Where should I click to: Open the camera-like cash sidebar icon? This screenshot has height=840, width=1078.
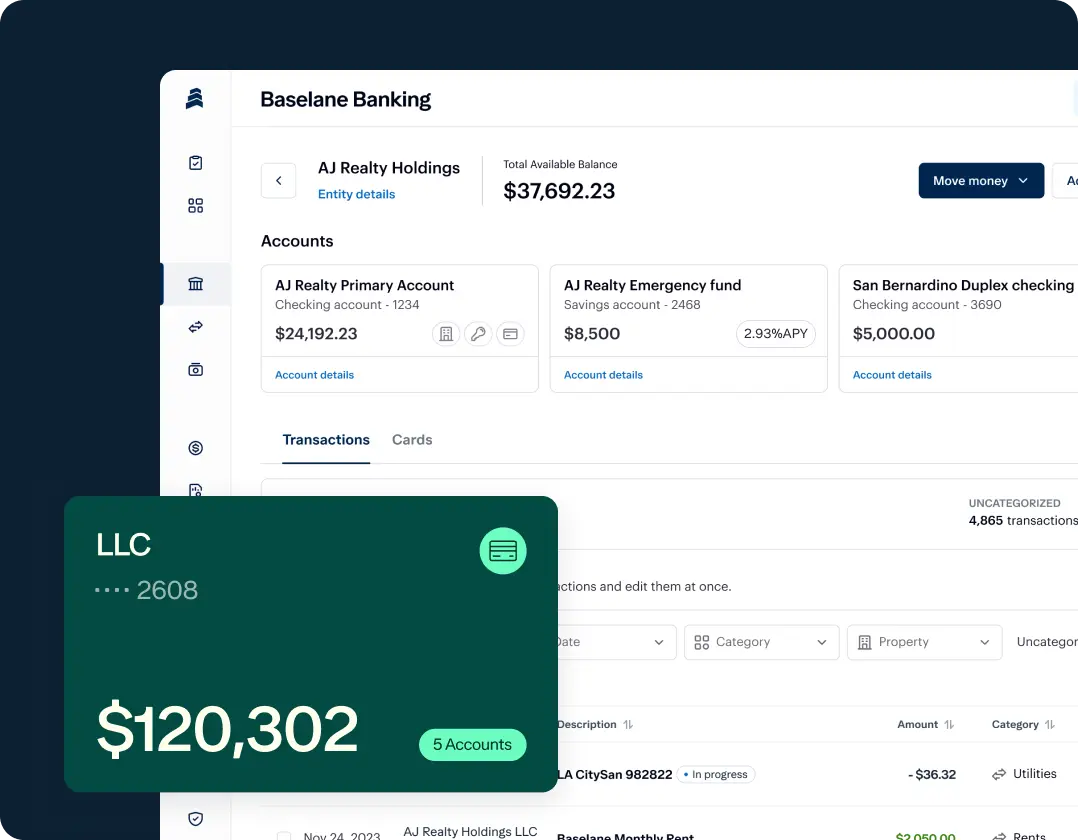pyautogui.click(x=195, y=370)
